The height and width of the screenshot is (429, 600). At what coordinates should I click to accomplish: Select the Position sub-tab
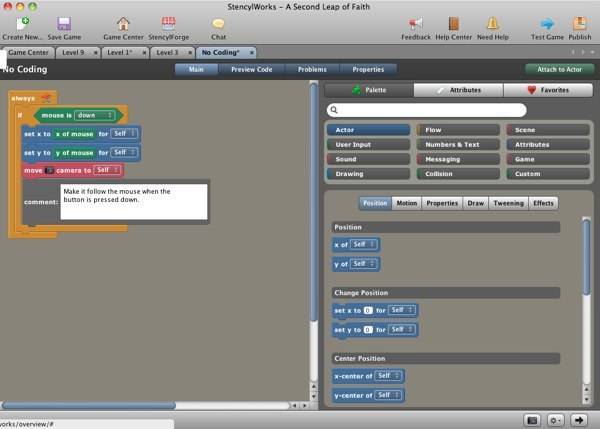(375, 203)
